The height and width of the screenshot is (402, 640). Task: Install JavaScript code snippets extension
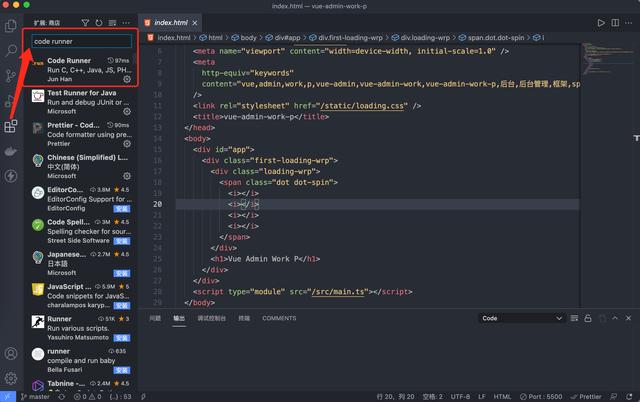(122, 306)
